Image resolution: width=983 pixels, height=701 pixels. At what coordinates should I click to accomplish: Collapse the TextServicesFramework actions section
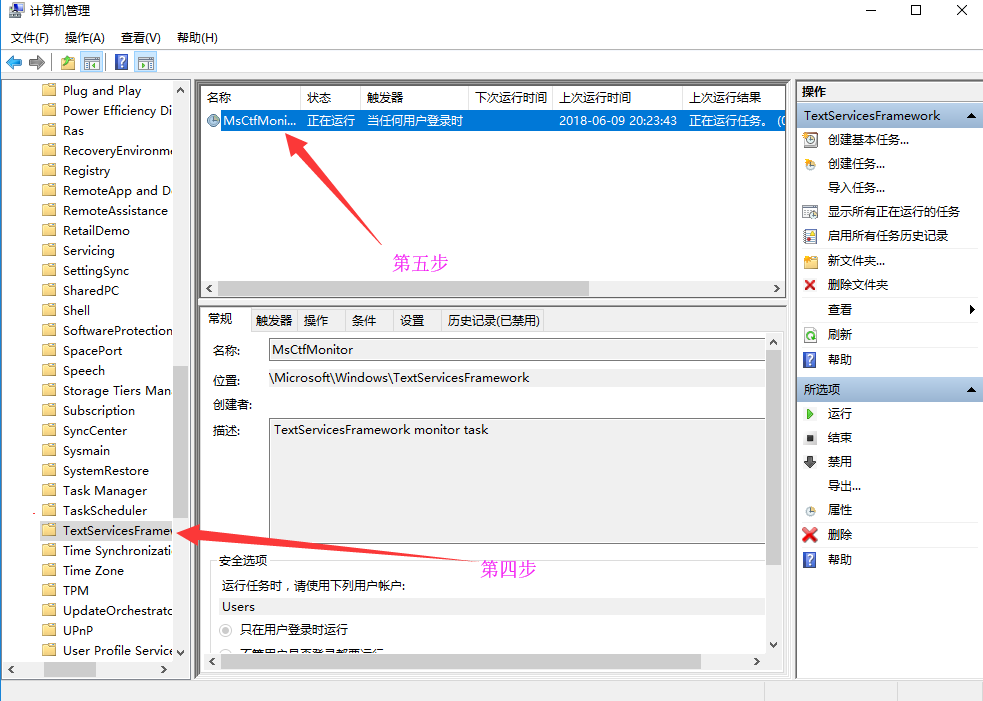[x=971, y=116]
